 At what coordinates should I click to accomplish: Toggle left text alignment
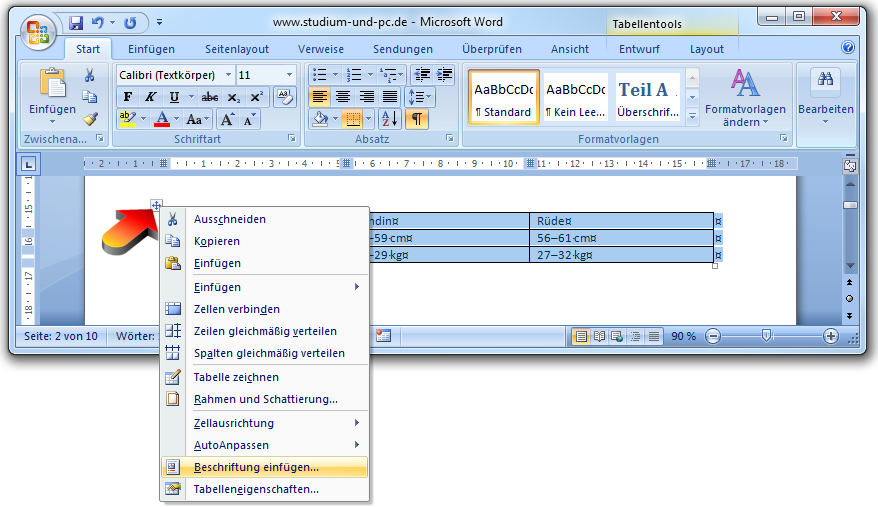click(x=320, y=97)
